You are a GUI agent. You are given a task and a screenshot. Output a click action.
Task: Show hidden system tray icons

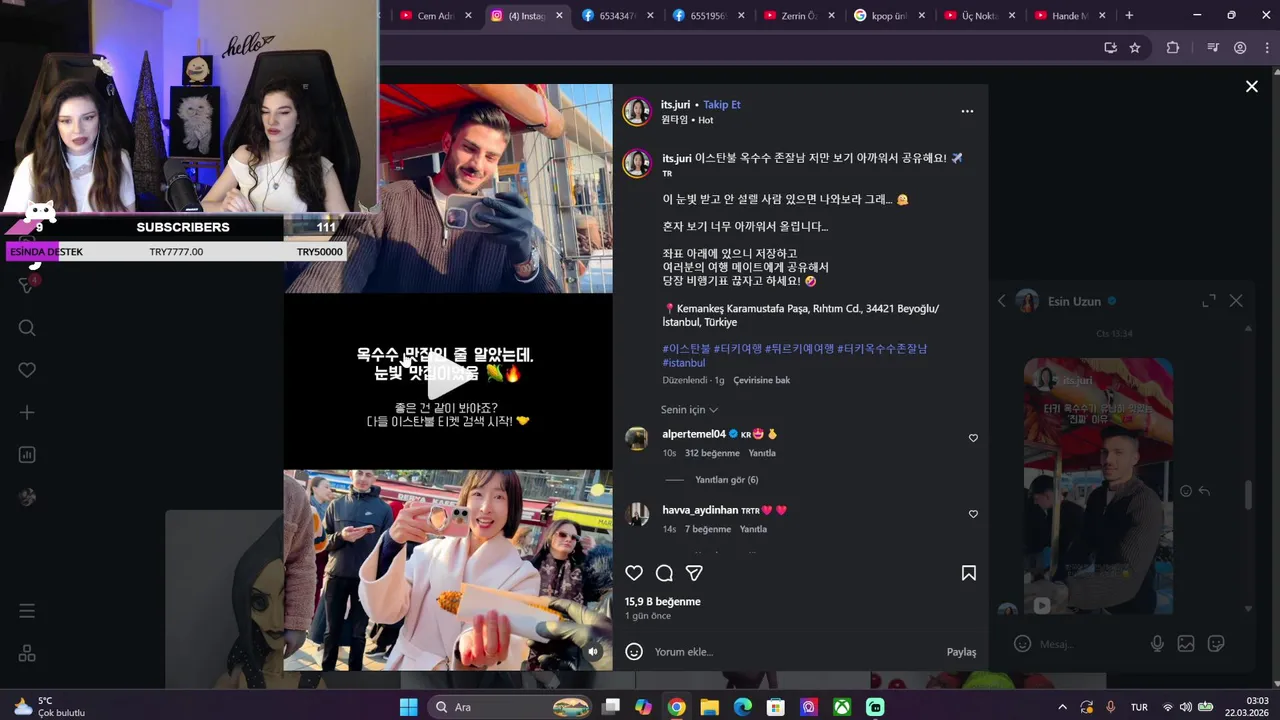coord(1062,707)
